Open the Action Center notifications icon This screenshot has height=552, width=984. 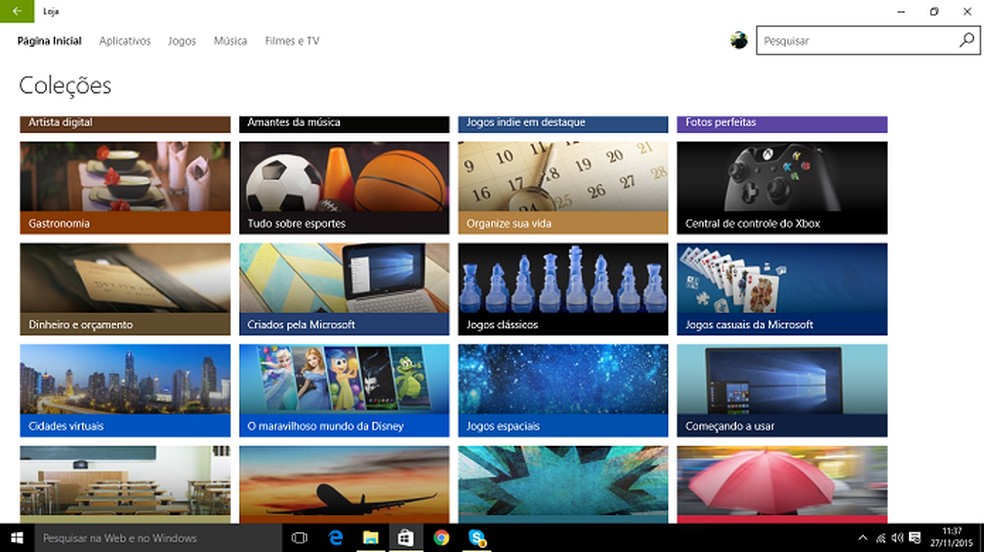915,538
